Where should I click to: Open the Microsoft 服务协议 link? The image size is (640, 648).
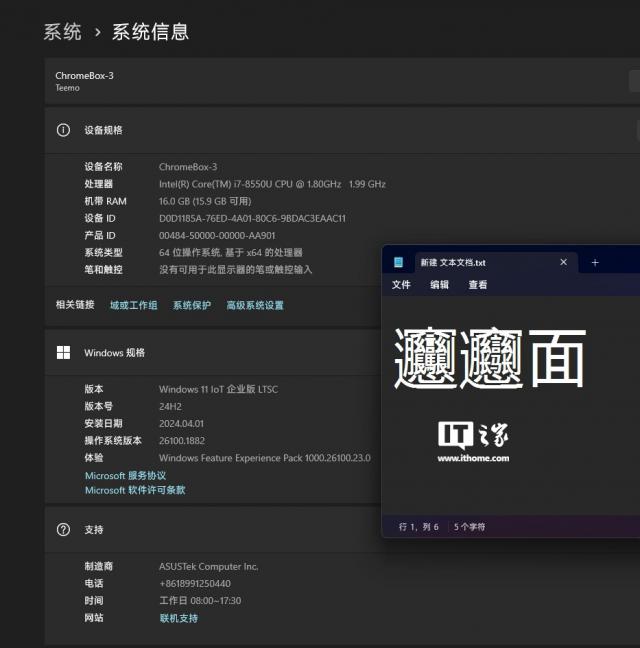point(125,476)
